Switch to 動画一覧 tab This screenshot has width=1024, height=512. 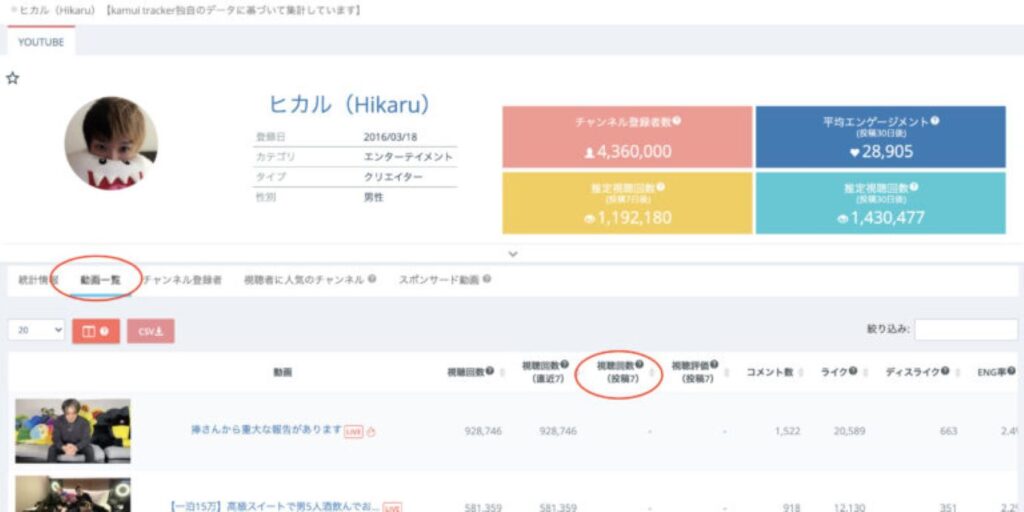pyautogui.click(x=101, y=280)
